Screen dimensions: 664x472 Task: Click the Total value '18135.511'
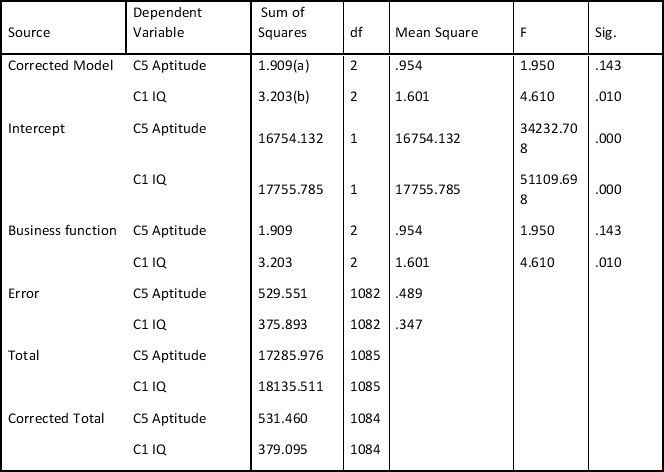click(x=291, y=386)
